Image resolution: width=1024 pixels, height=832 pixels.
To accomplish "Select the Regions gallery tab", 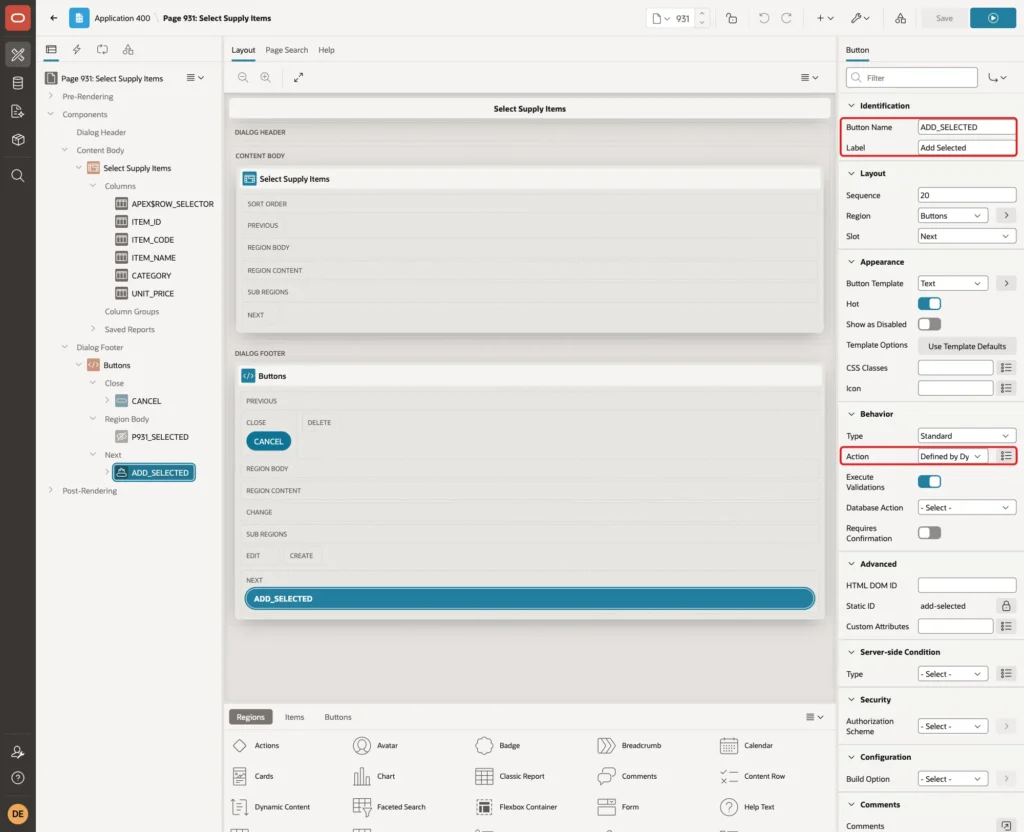I will coord(251,717).
